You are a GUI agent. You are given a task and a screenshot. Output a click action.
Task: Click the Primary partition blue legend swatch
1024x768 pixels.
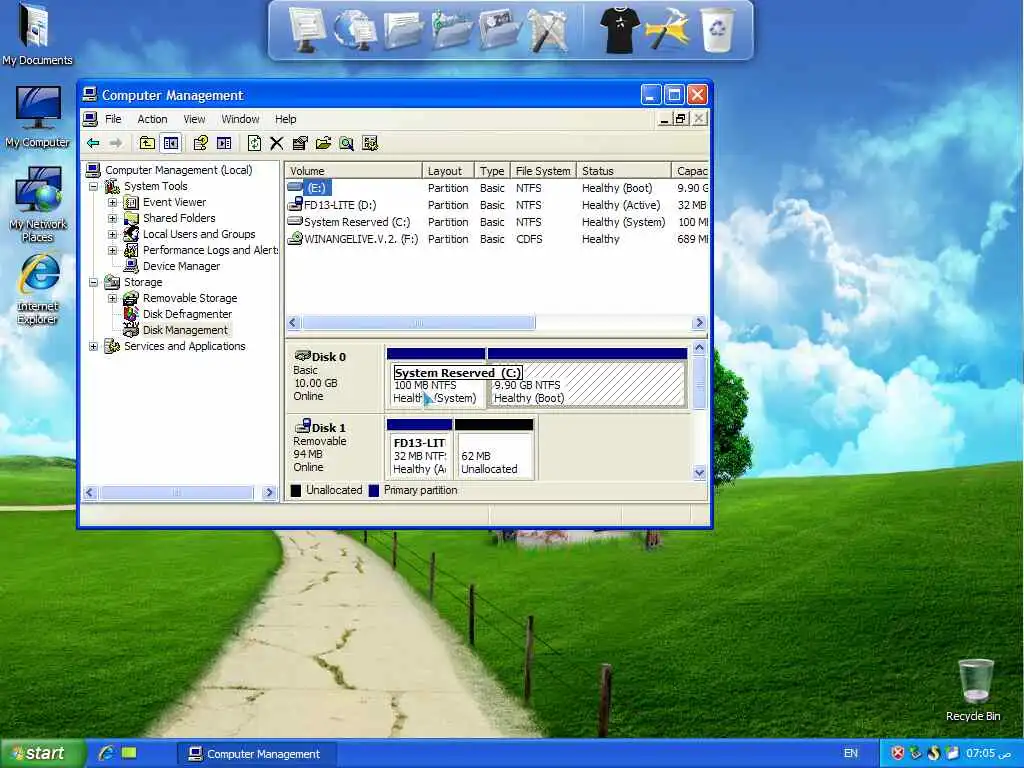pos(374,490)
